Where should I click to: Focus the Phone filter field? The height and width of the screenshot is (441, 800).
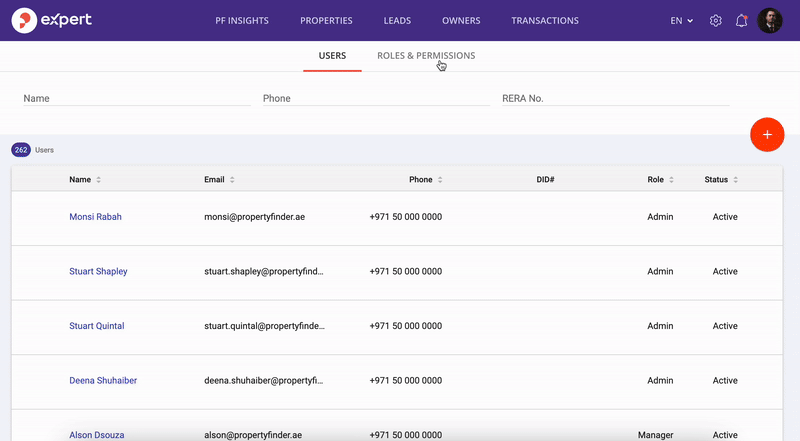coord(376,99)
